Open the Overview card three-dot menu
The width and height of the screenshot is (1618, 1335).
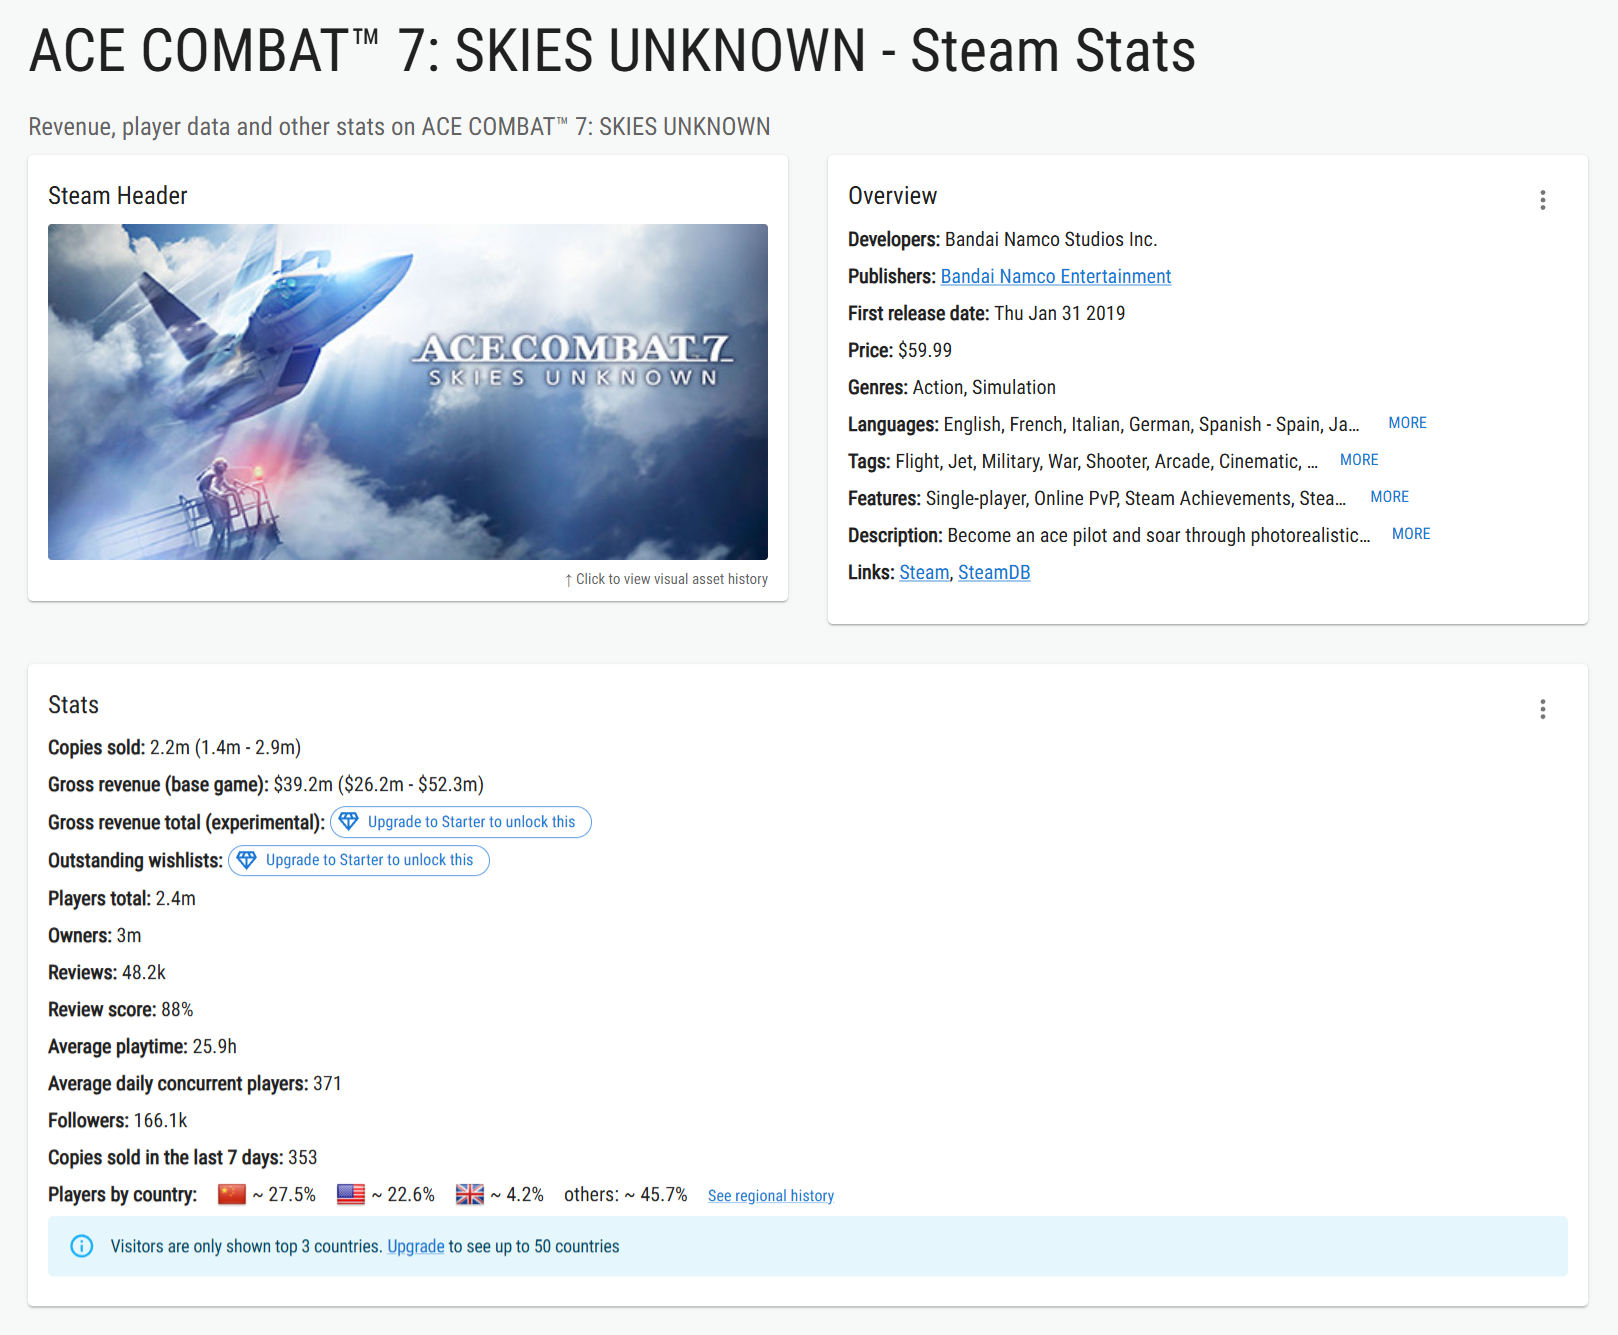coord(1543,200)
